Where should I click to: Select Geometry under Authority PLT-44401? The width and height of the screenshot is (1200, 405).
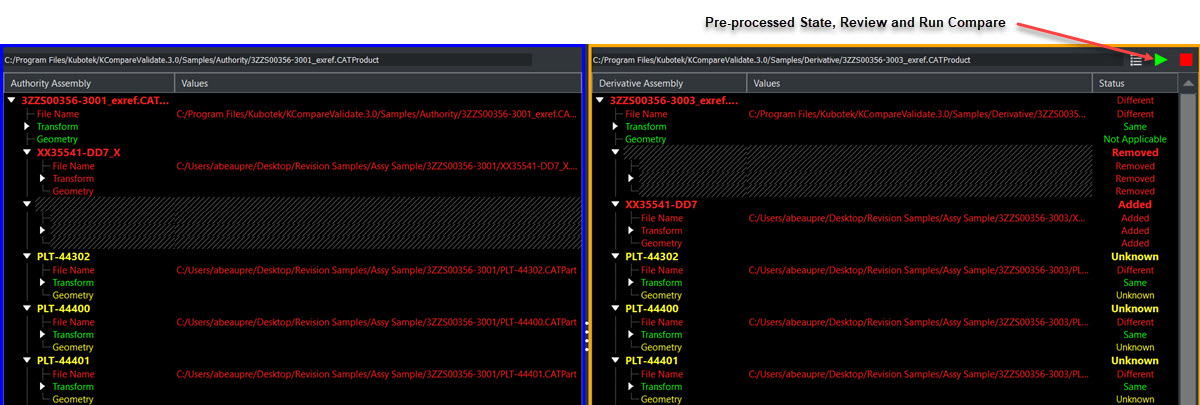pos(73,400)
